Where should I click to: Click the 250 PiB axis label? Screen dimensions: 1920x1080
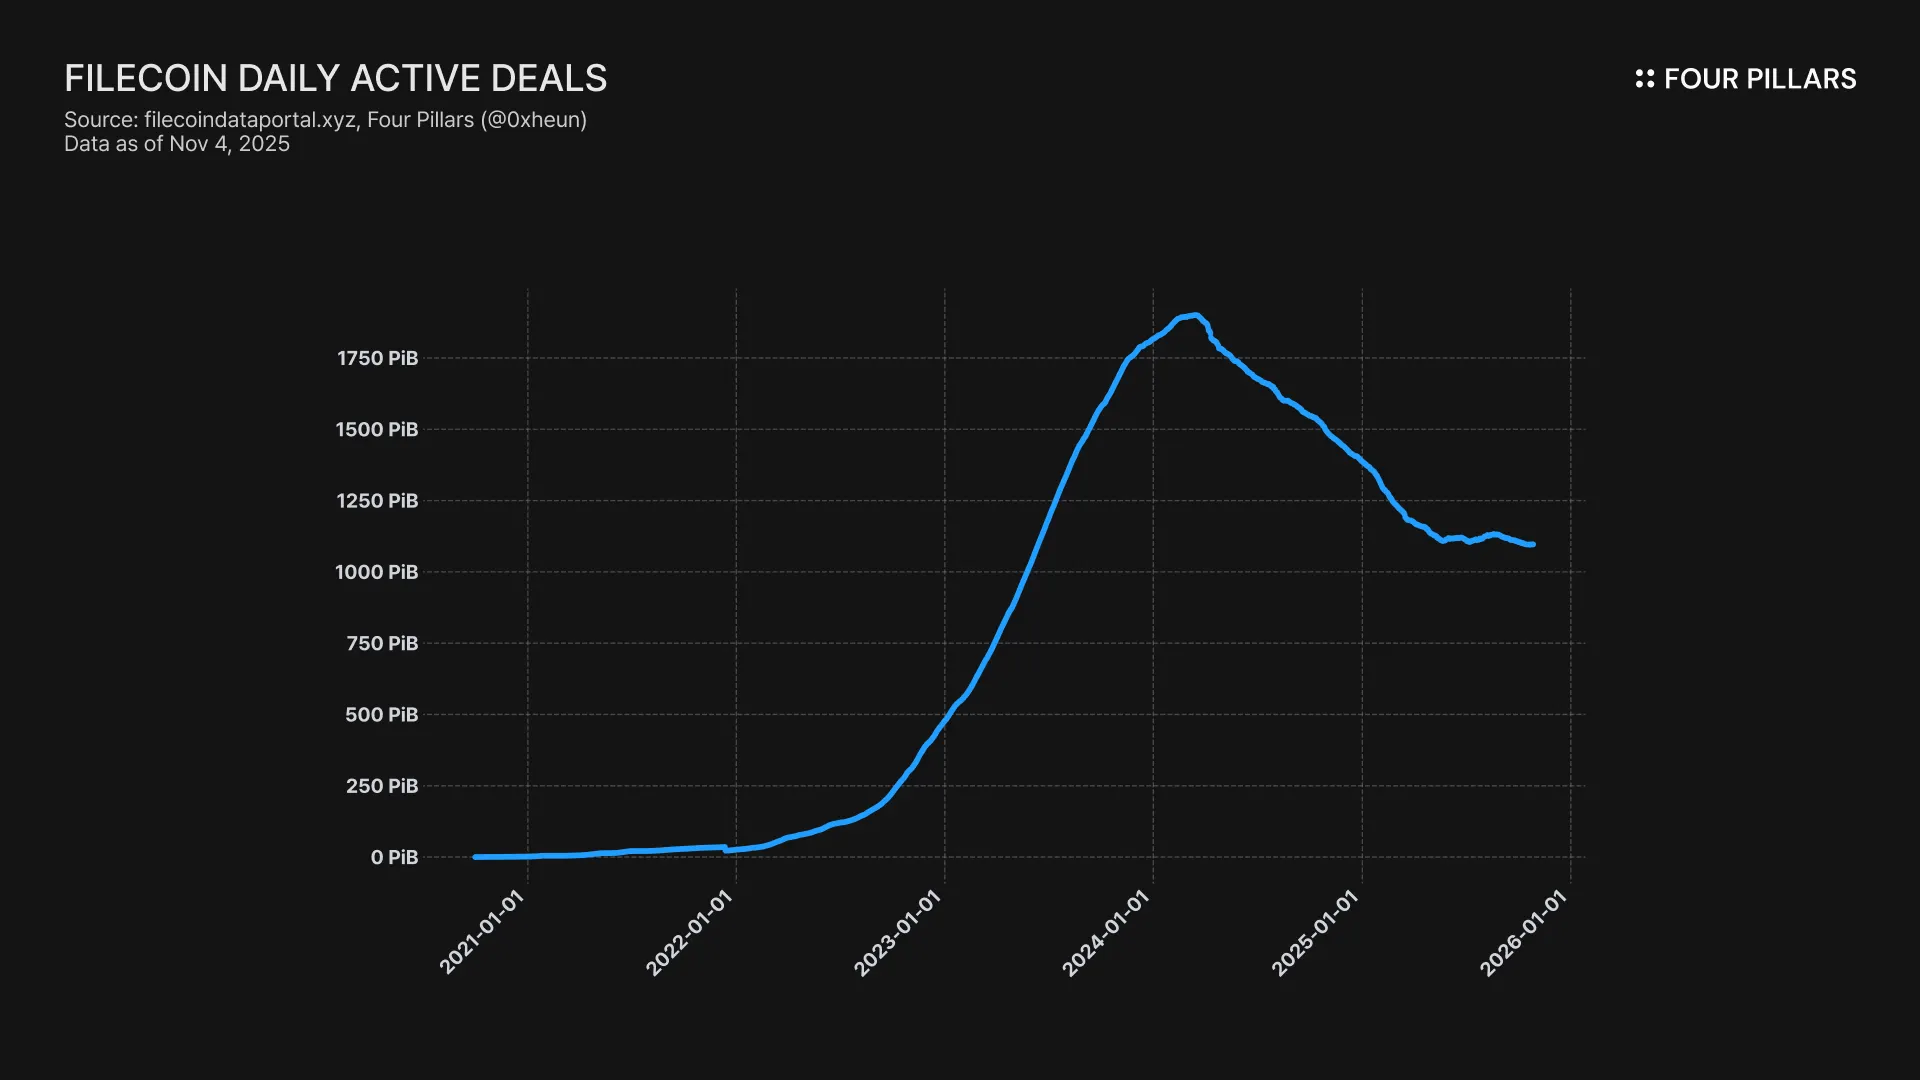pos(382,786)
